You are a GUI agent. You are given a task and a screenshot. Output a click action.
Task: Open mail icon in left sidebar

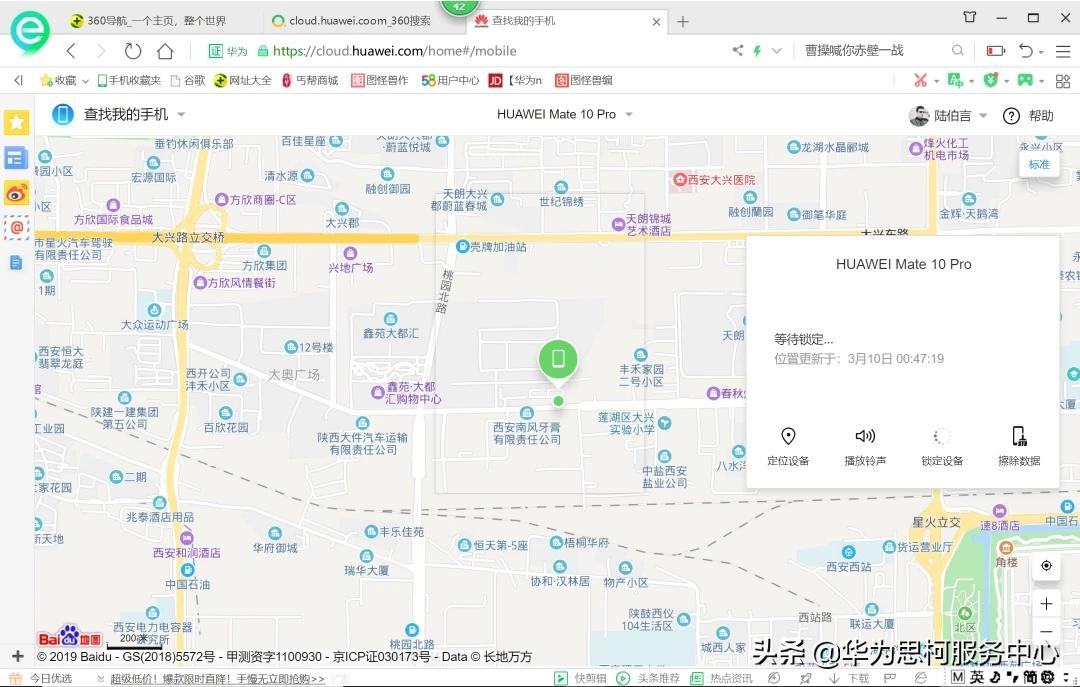click(x=17, y=227)
